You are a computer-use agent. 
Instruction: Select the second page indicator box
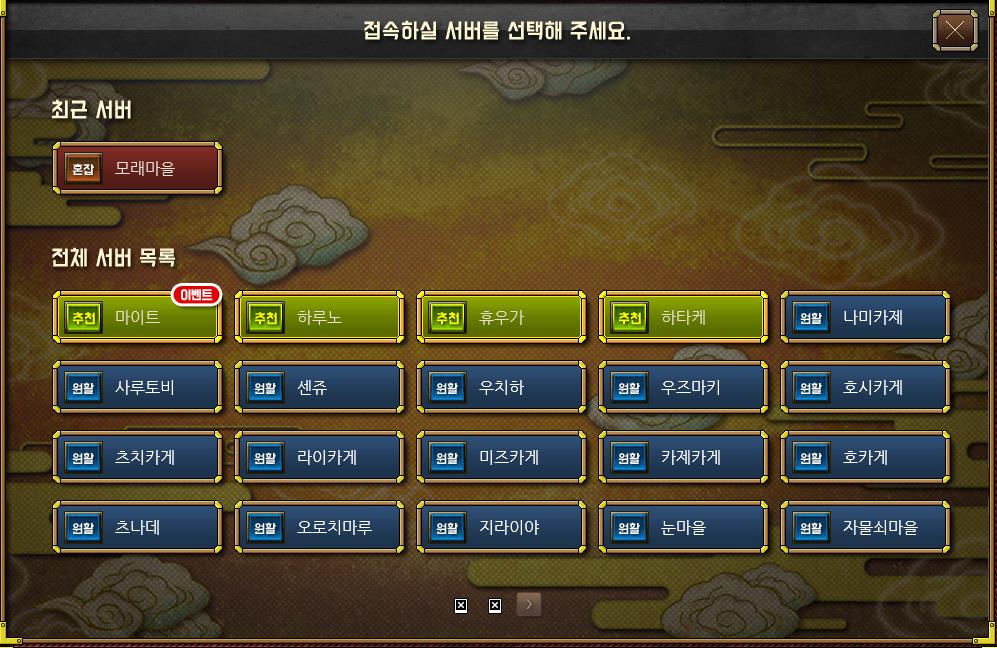click(495, 605)
